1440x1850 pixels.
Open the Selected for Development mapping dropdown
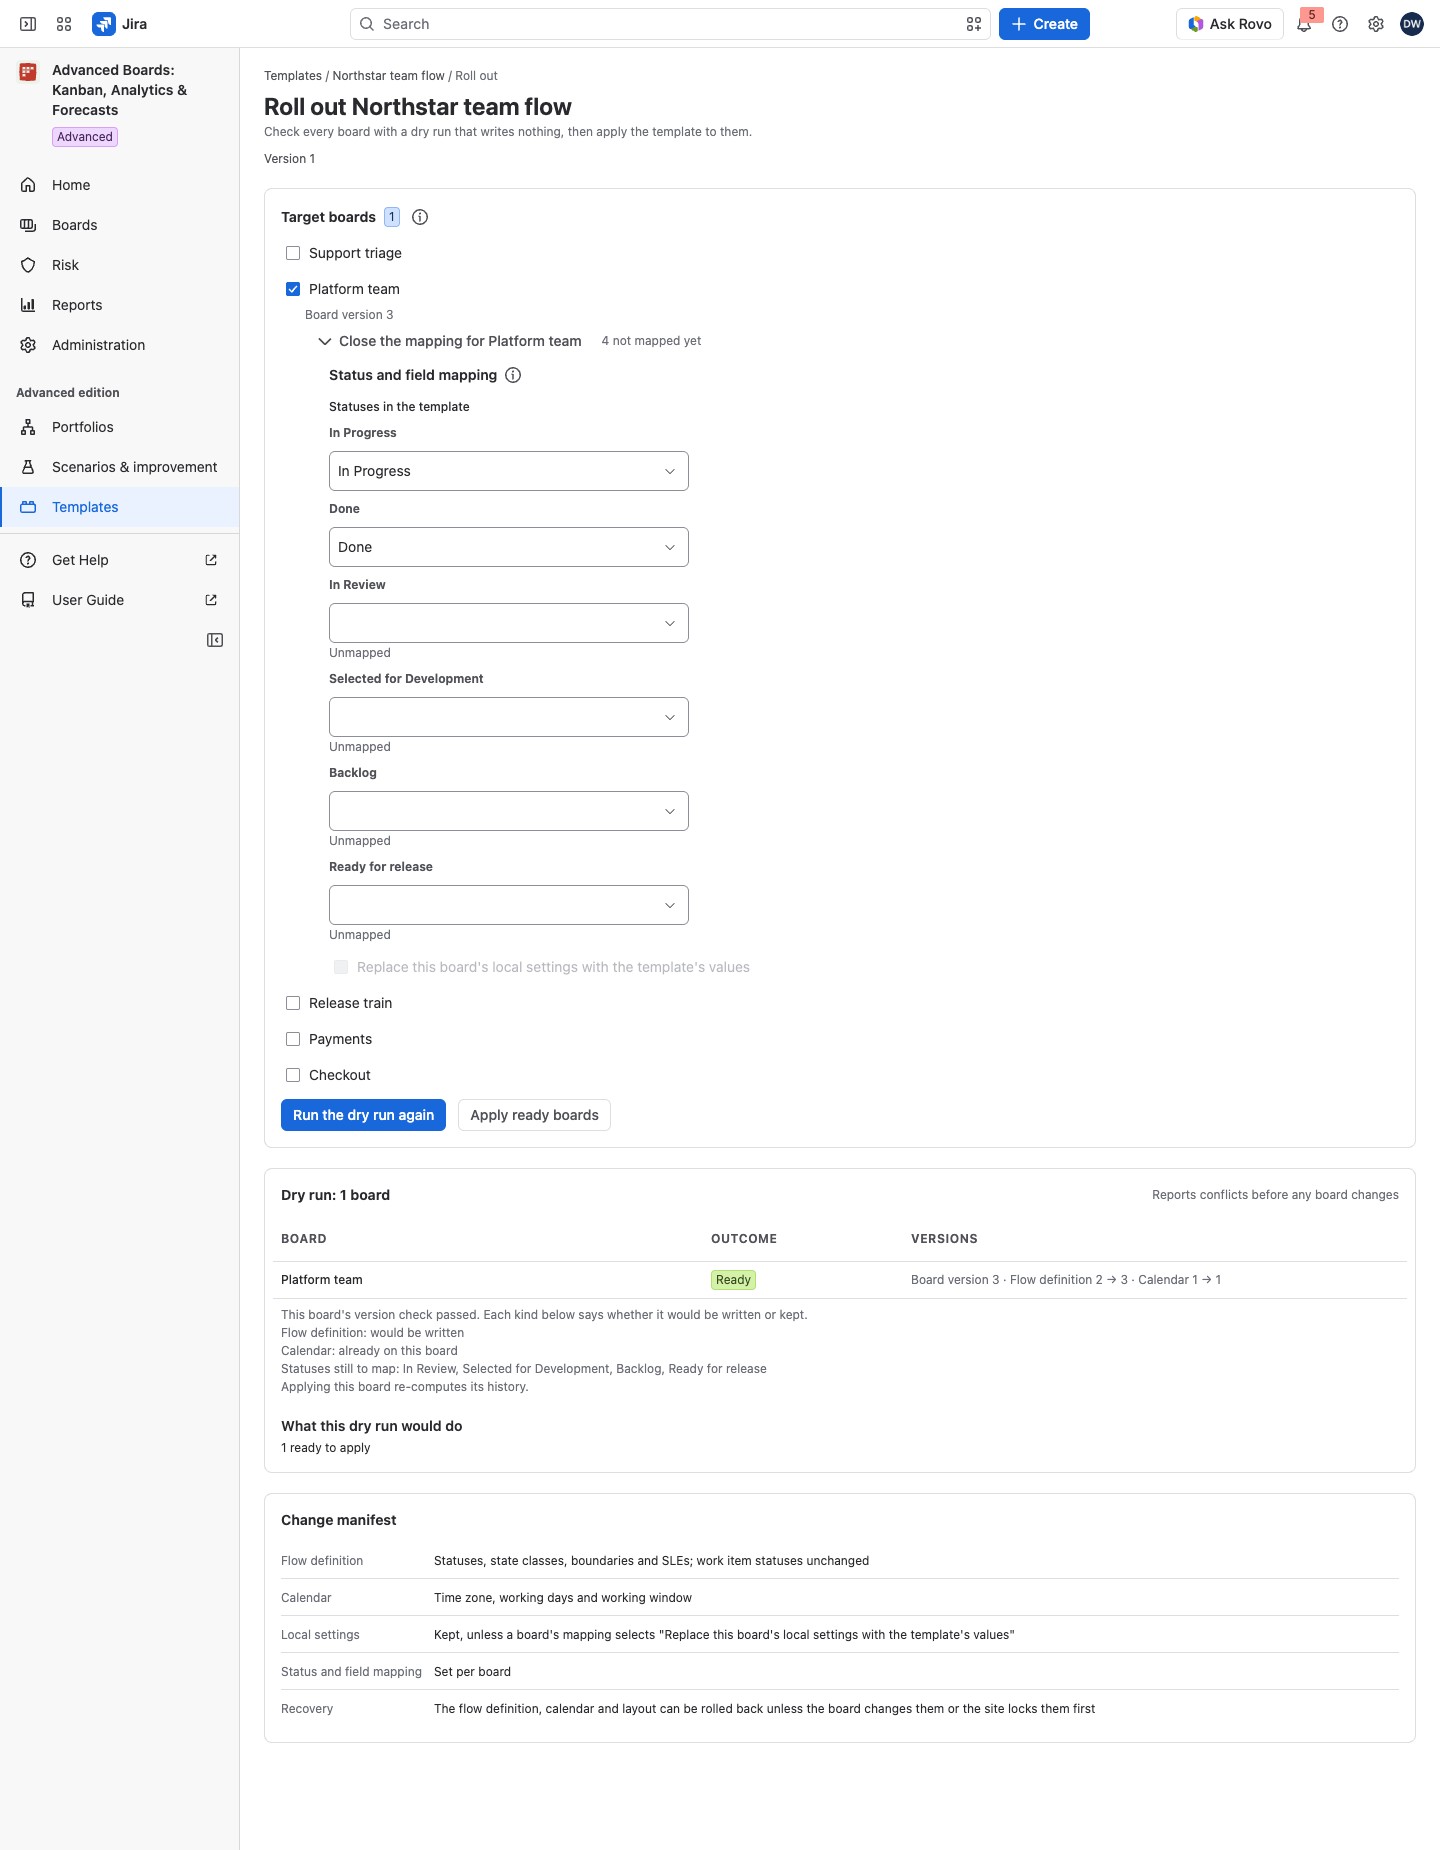click(509, 717)
